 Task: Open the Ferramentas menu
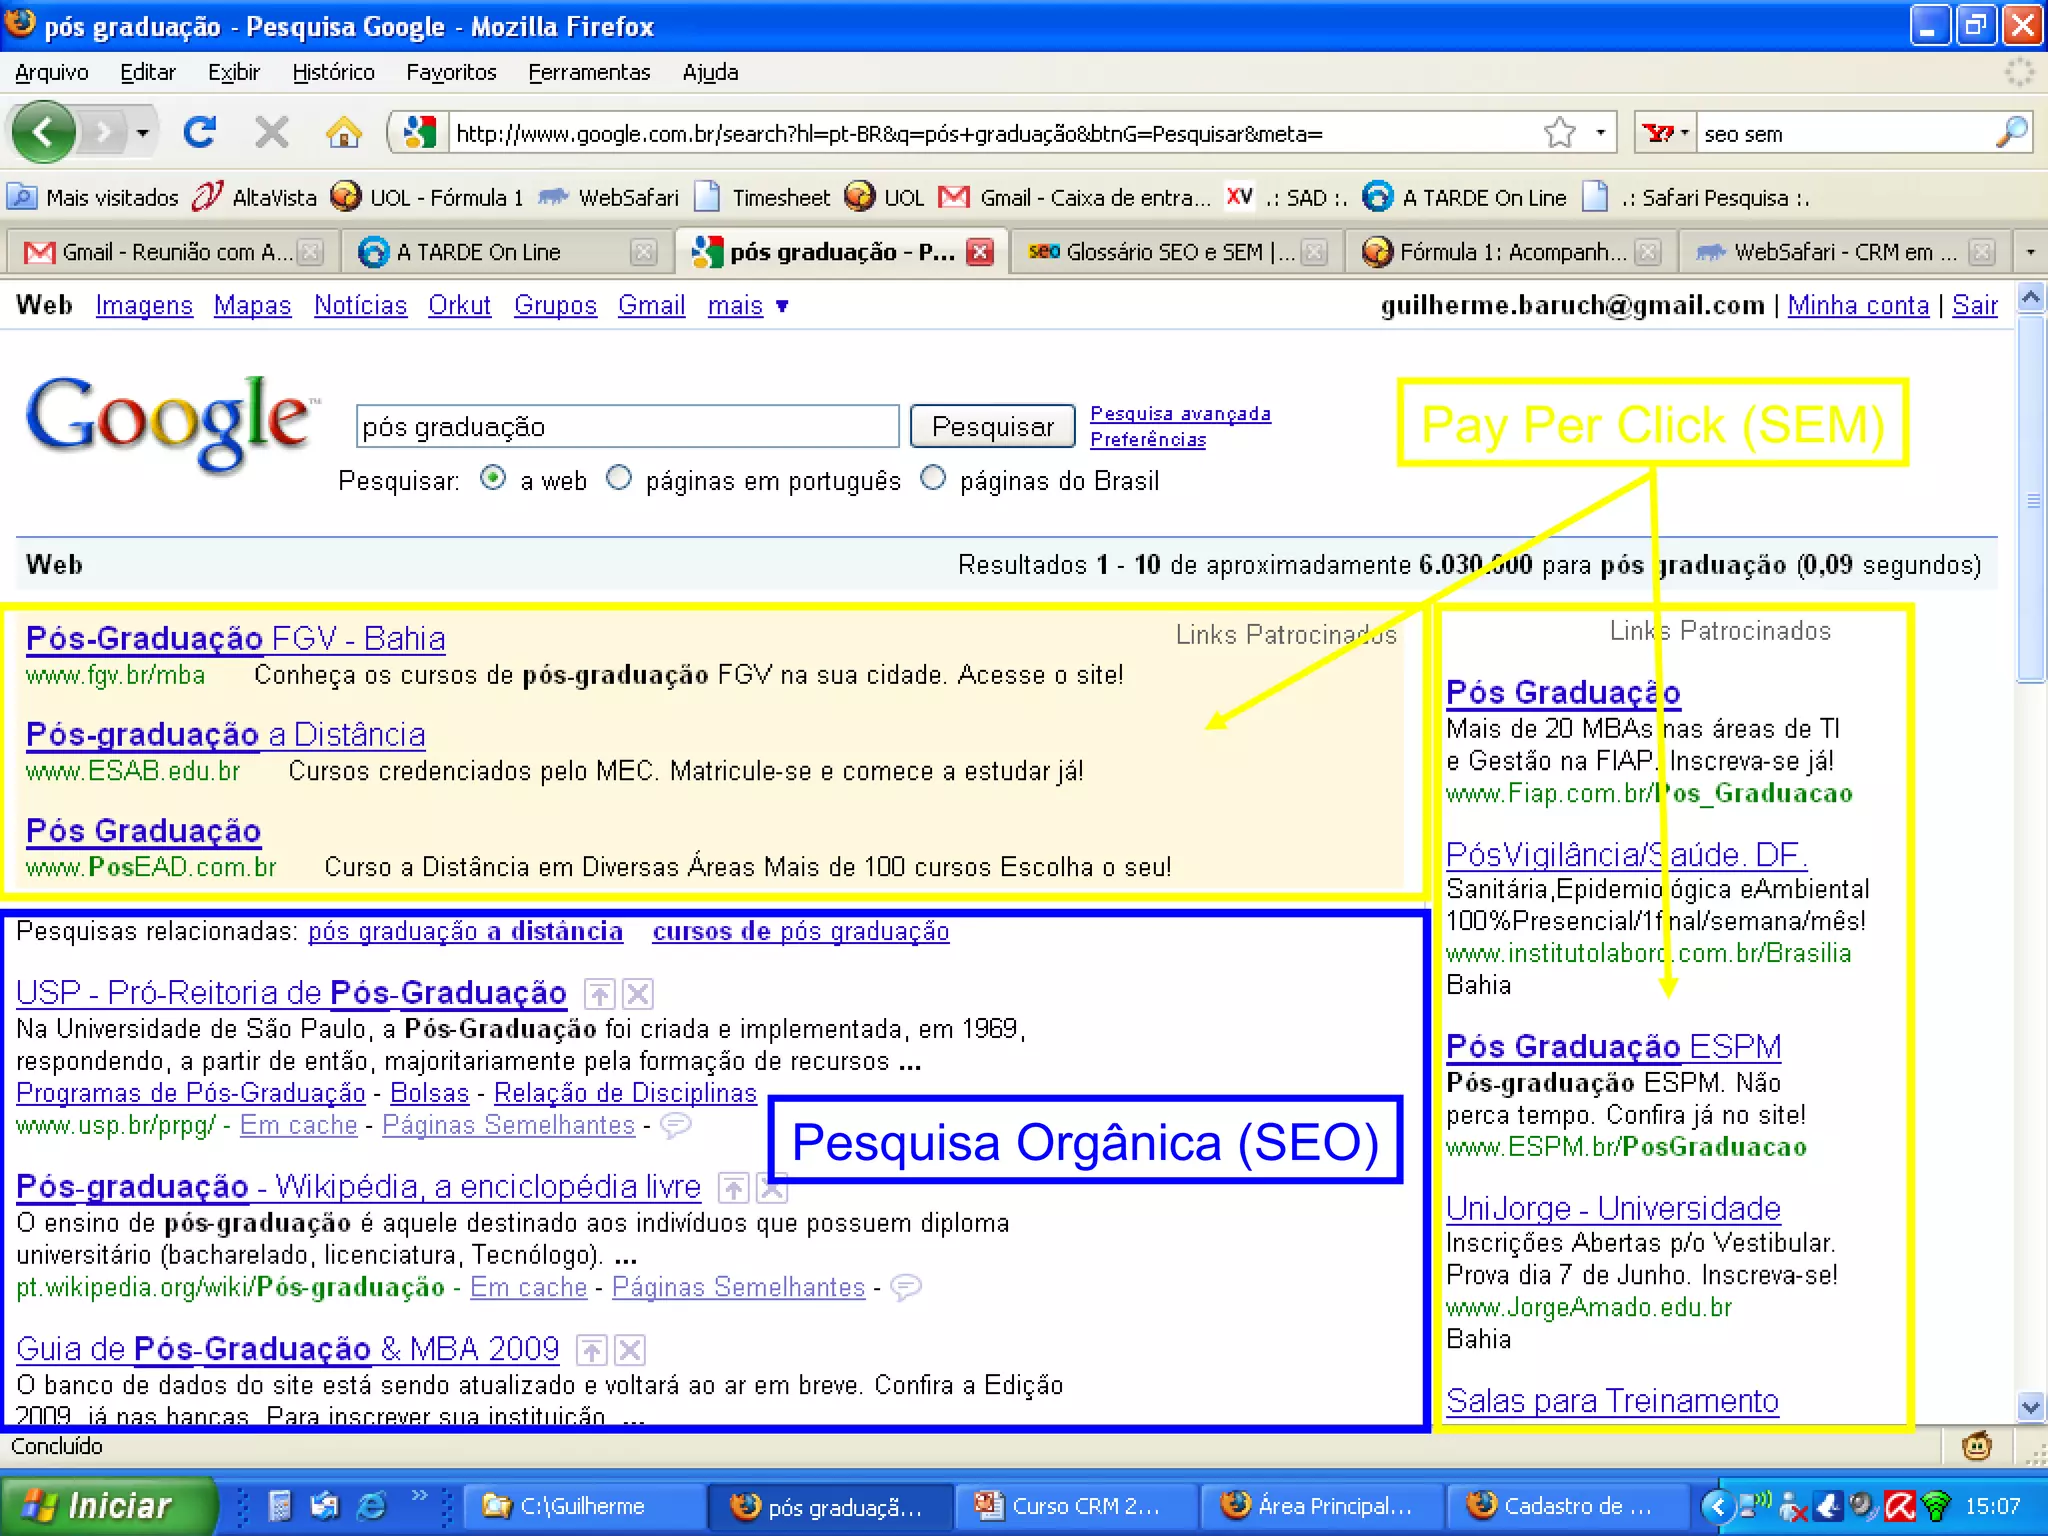coord(589,72)
